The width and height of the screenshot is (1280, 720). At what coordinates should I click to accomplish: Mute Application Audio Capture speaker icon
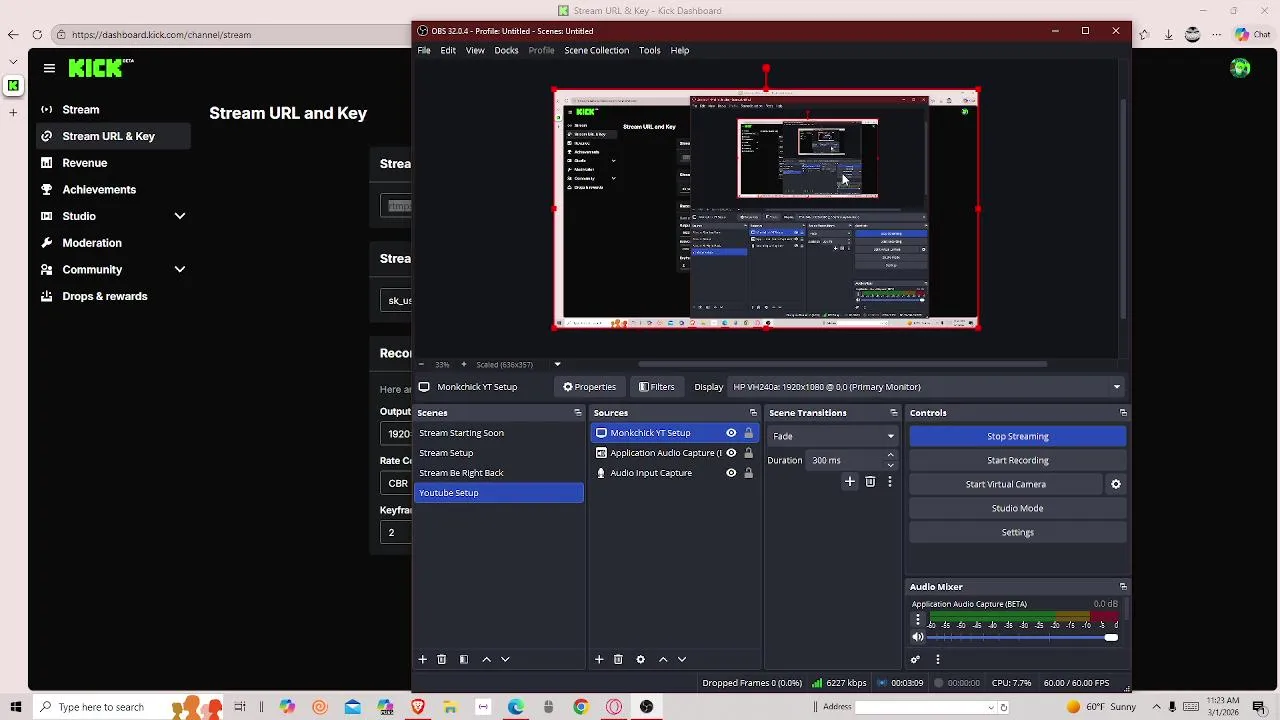918,637
